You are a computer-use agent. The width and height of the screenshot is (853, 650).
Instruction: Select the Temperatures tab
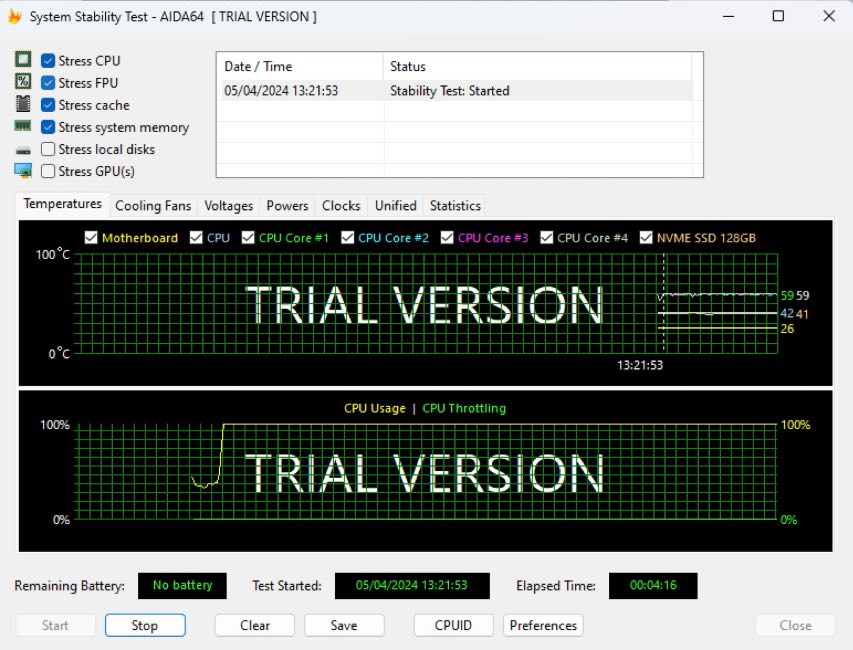click(x=63, y=204)
